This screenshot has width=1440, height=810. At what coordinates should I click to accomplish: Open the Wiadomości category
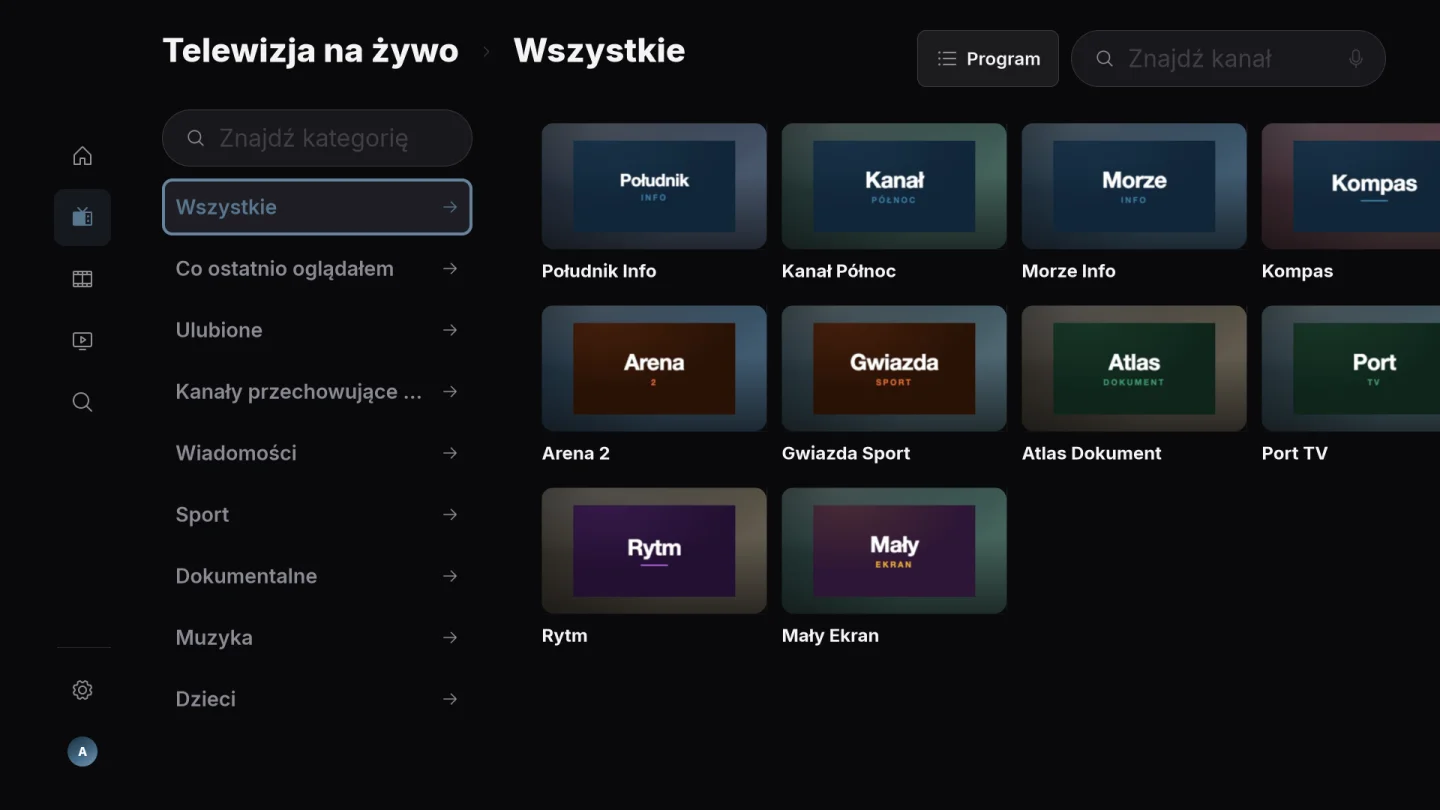point(317,453)
